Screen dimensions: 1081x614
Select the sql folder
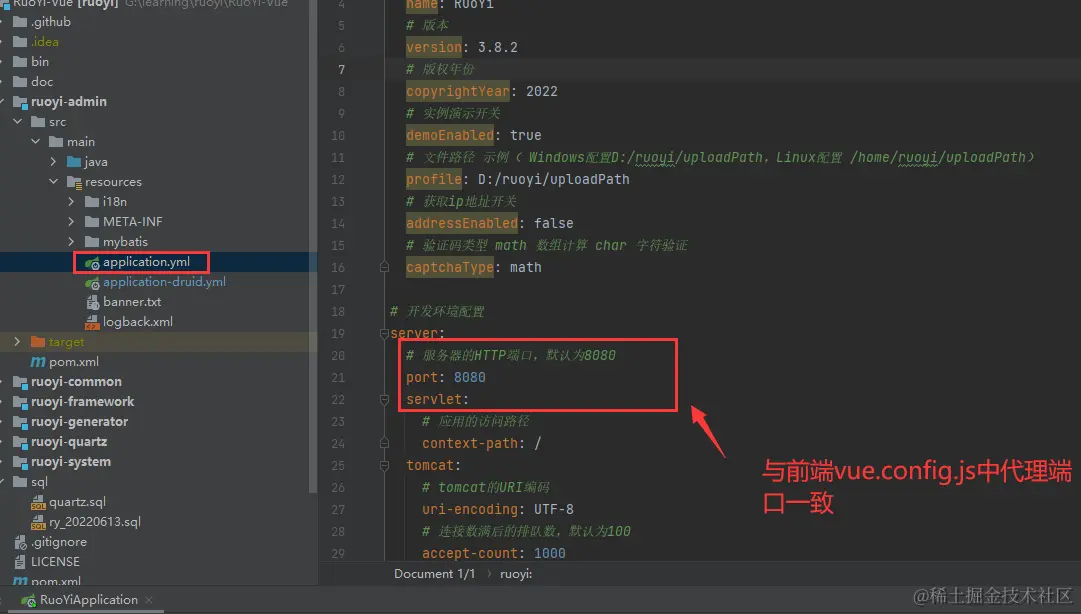[39, 482]
